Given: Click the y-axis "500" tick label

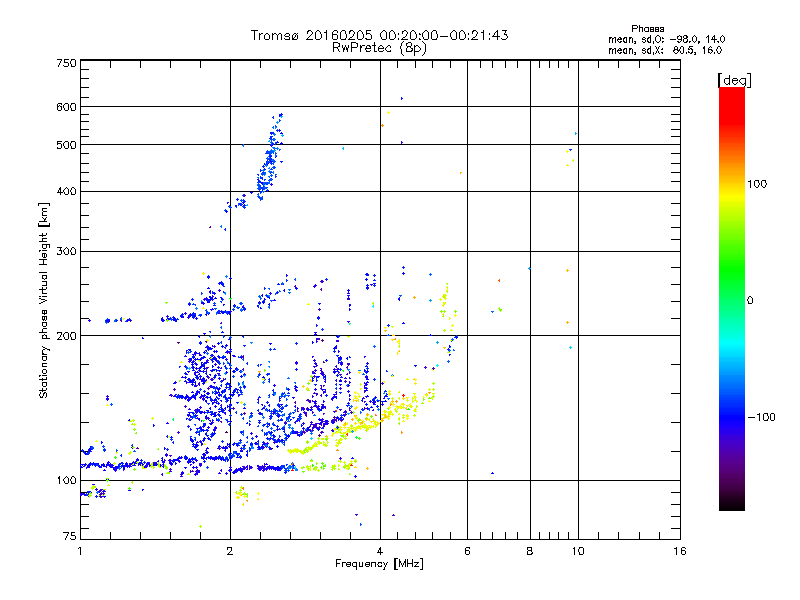Looking at the screenshot, I should click(x=66, y=145).
